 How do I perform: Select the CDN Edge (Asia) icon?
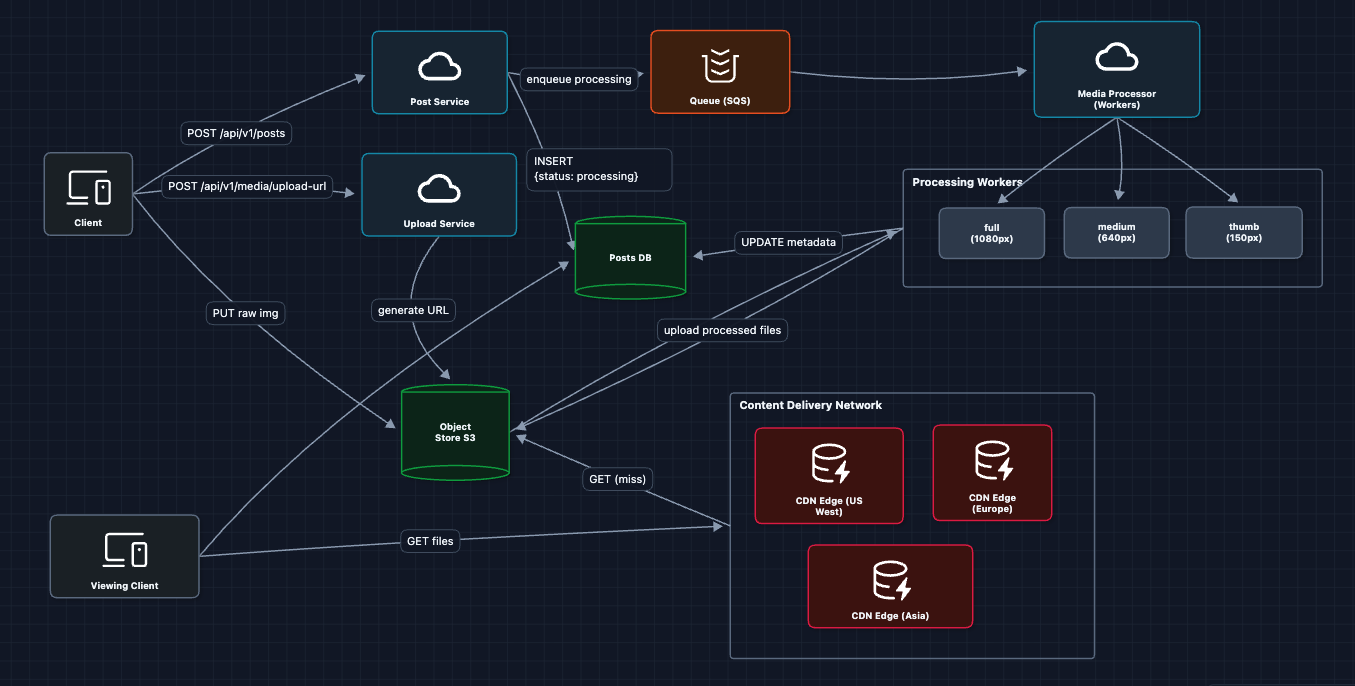889,581
